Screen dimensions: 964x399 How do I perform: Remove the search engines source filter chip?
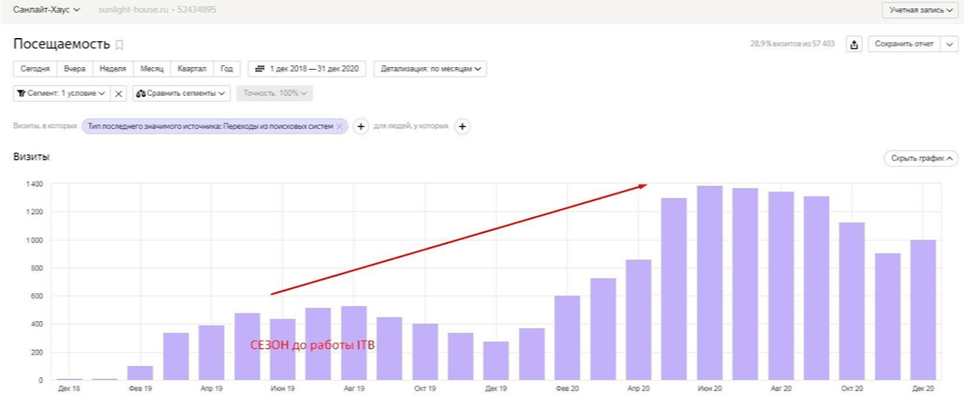339,126
